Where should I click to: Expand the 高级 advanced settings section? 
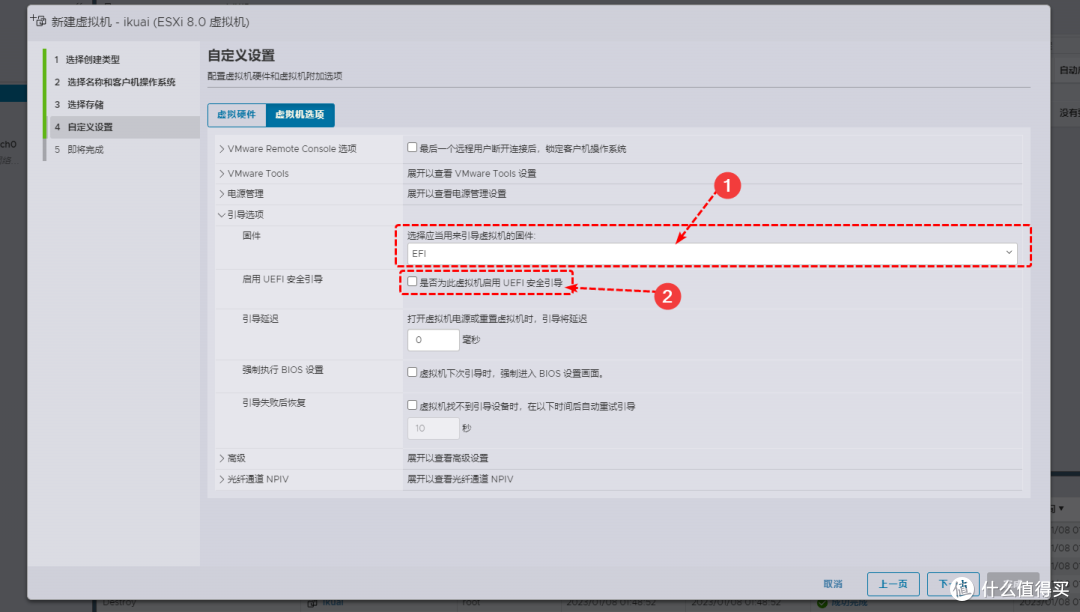pos(237,457)
